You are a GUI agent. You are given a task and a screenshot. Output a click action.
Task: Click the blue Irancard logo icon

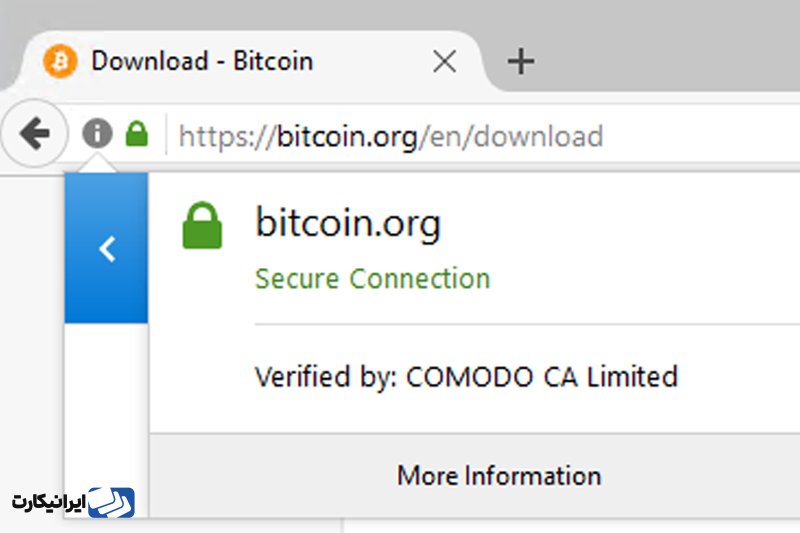point(111,502)
